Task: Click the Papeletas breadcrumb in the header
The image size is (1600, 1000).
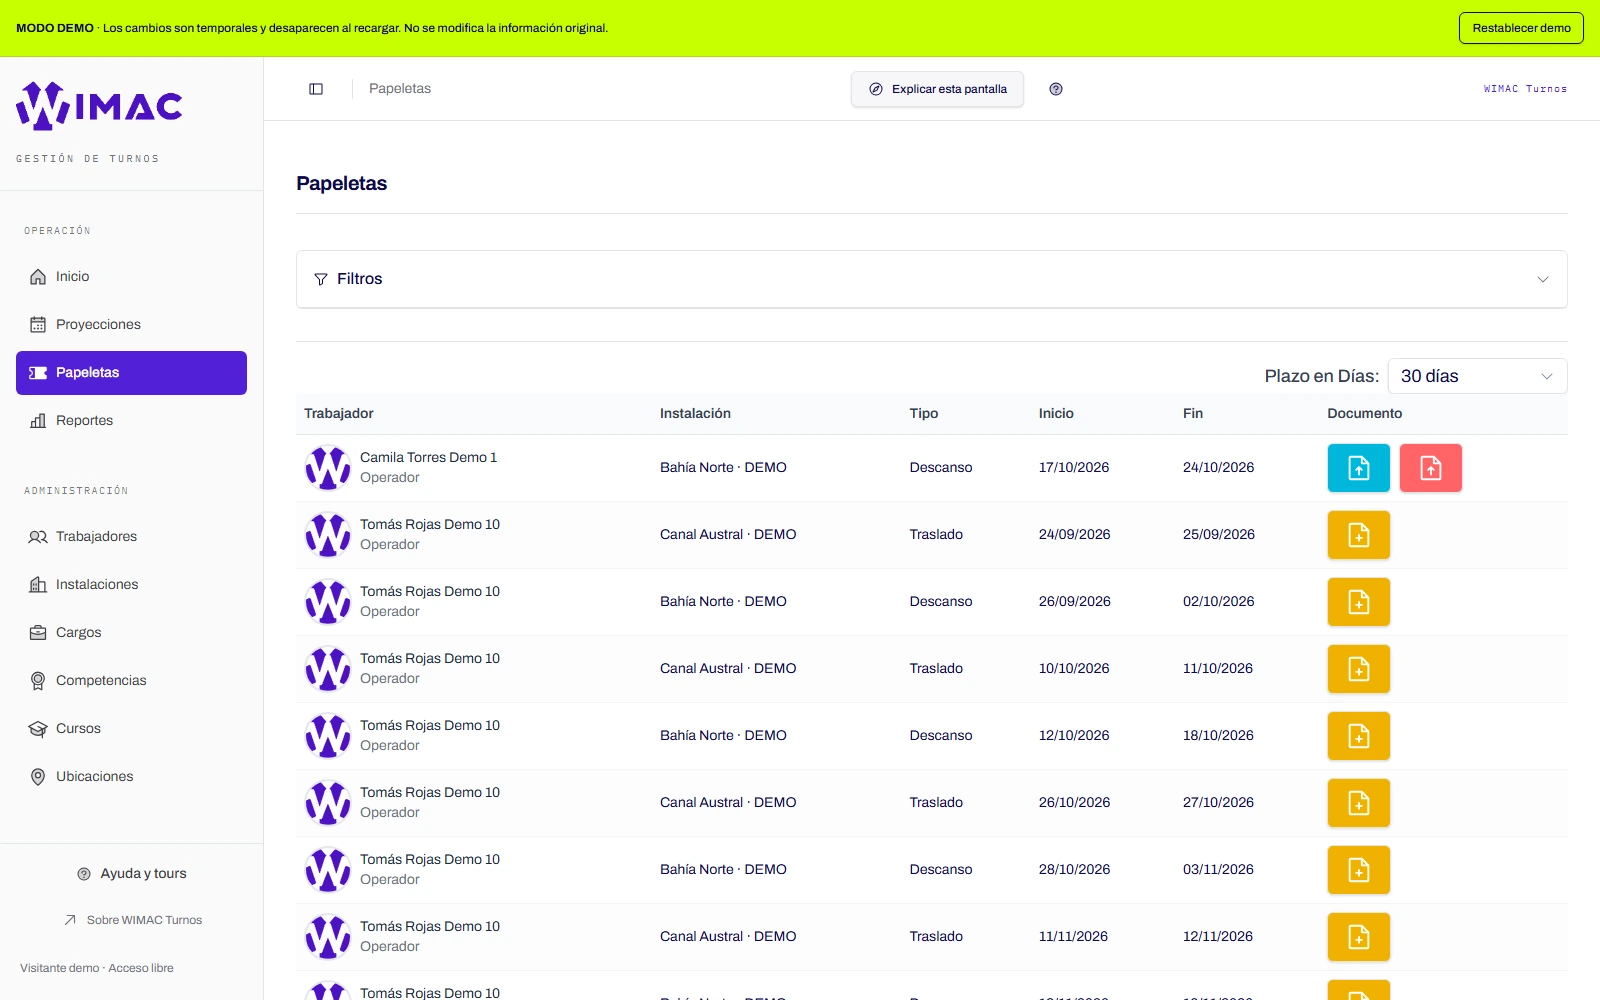Action: click(x=400, y=89)
